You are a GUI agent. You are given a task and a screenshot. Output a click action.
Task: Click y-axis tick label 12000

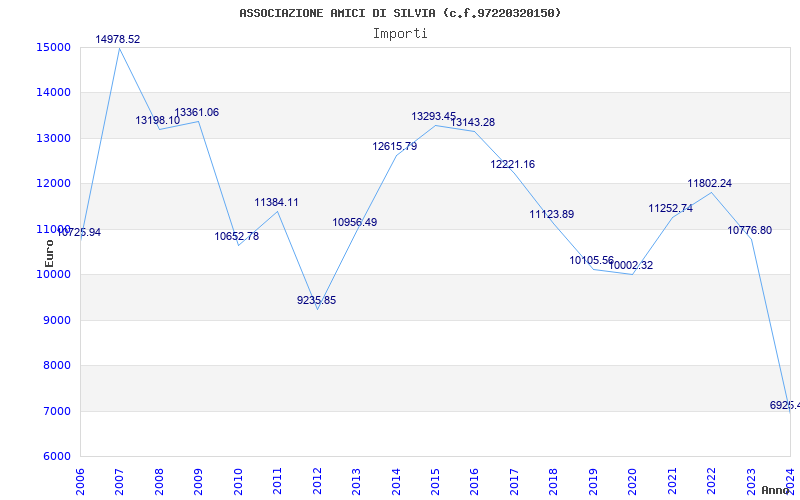pyautogui.click(x=53, y=184)
